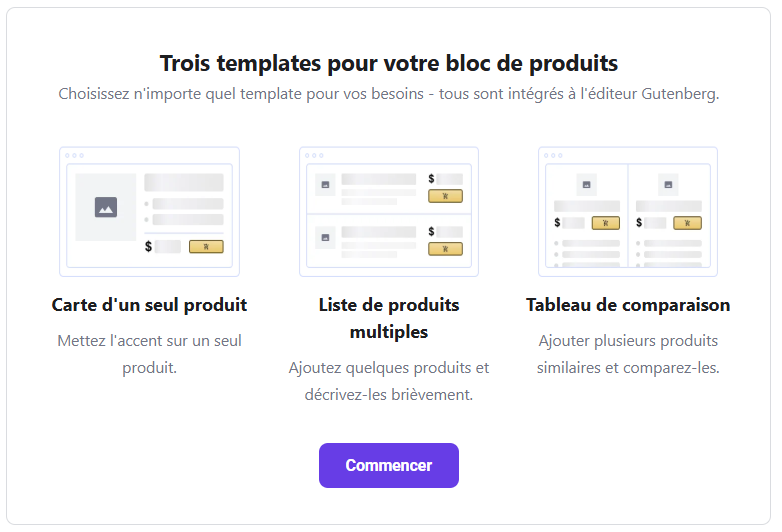Click right column image icon in comparison table

[x=668, y=184]
